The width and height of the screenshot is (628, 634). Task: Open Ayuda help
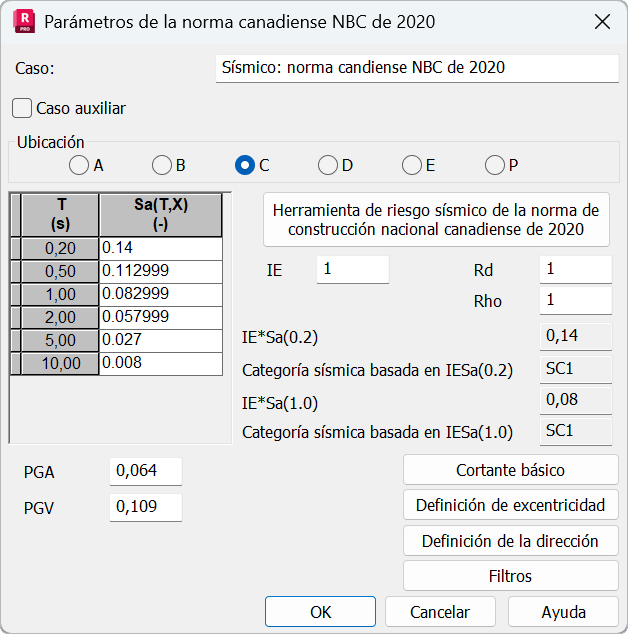click(x=563, y=612)
